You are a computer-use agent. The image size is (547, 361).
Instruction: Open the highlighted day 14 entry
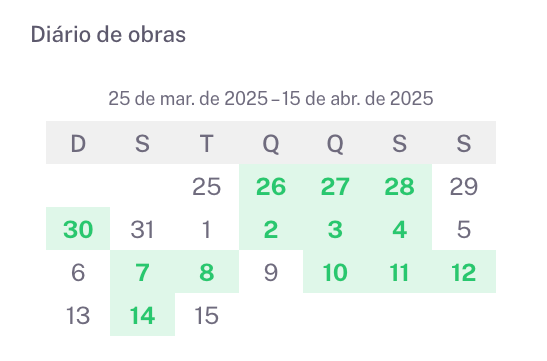pos(142,315)
